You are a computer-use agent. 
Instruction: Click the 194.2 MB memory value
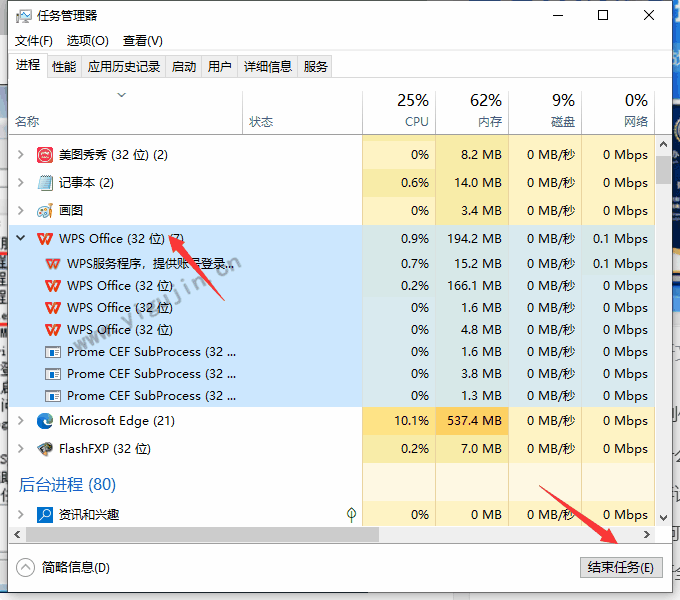[474, 239]
